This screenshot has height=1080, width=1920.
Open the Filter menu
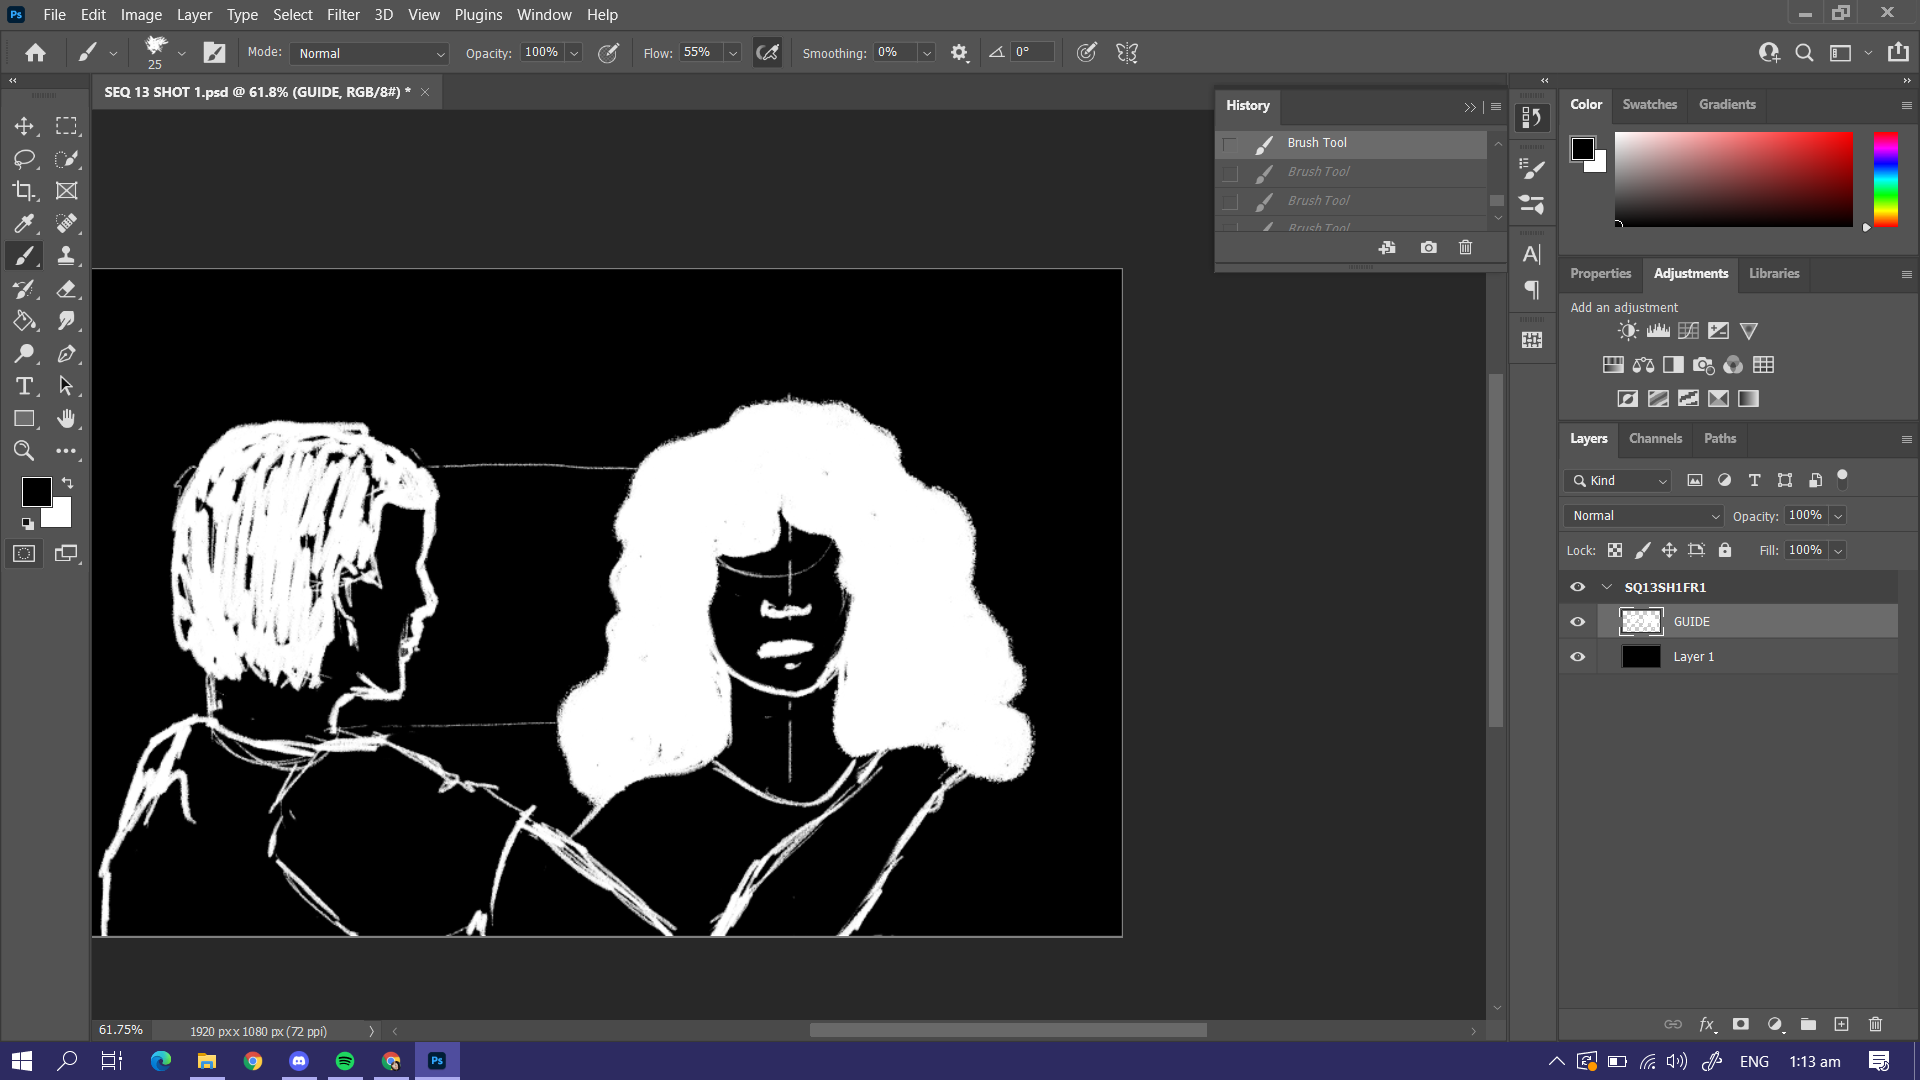[342, 15]
